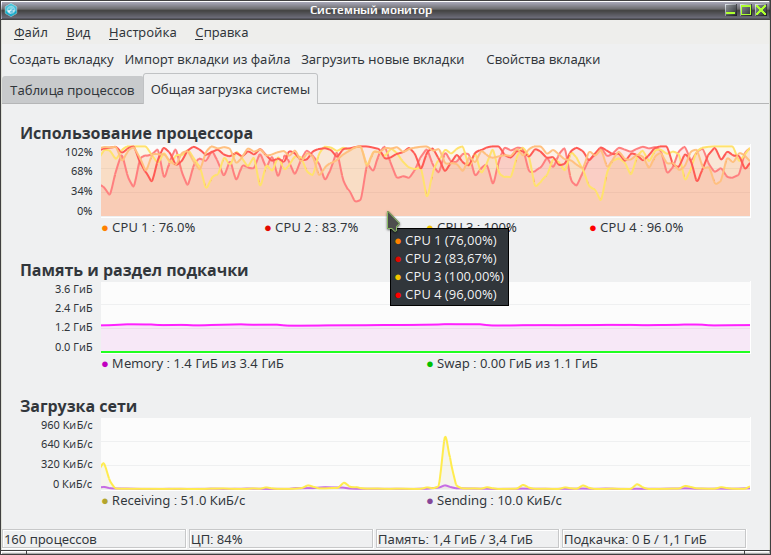Maximize the Системный монитор window
Viewport: 771px width, 555px height.
(746, 10)
